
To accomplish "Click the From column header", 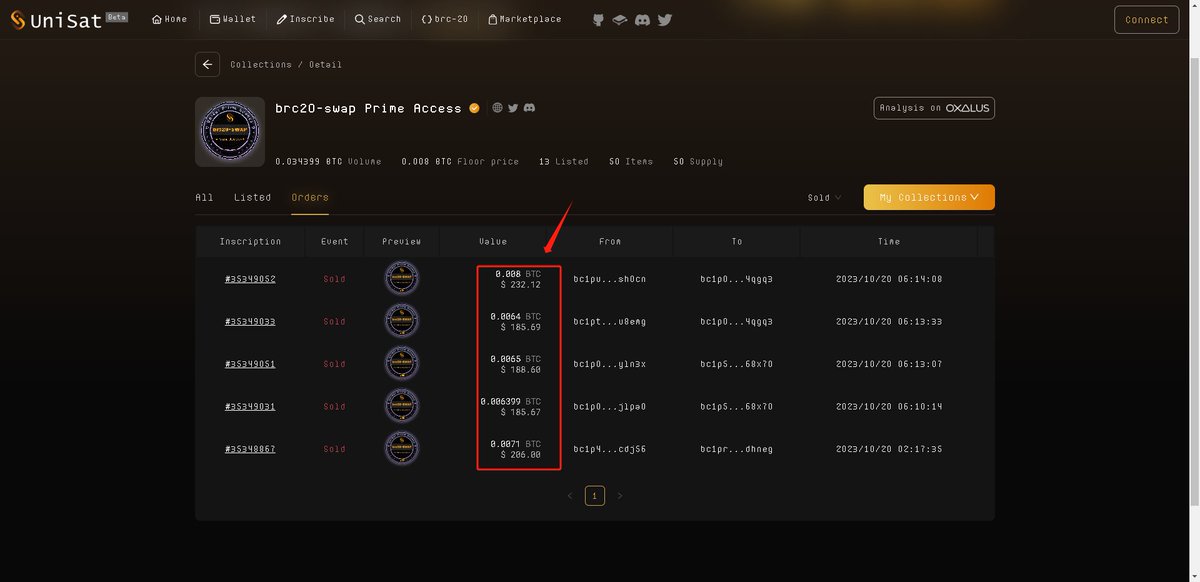I will [x=610, y=242].
